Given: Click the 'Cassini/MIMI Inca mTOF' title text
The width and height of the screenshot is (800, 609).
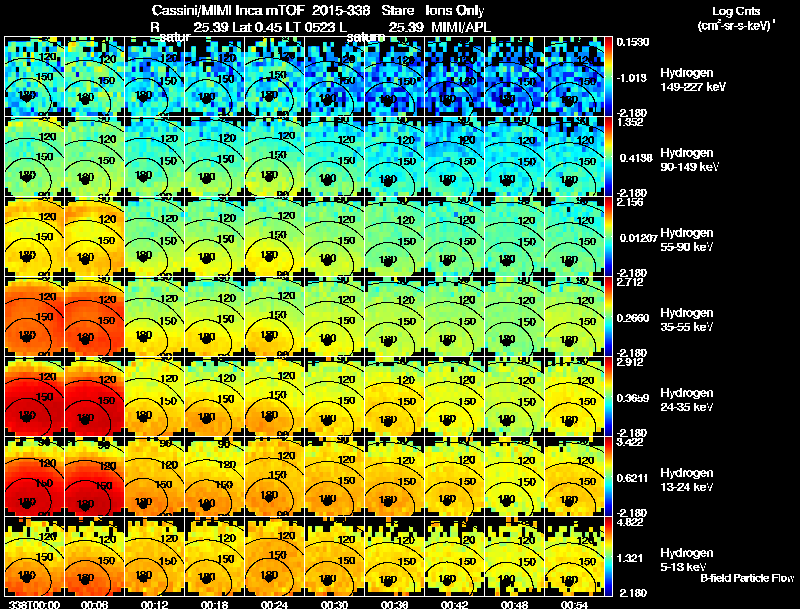Looking at the screenshot, I should pos(228,11).
